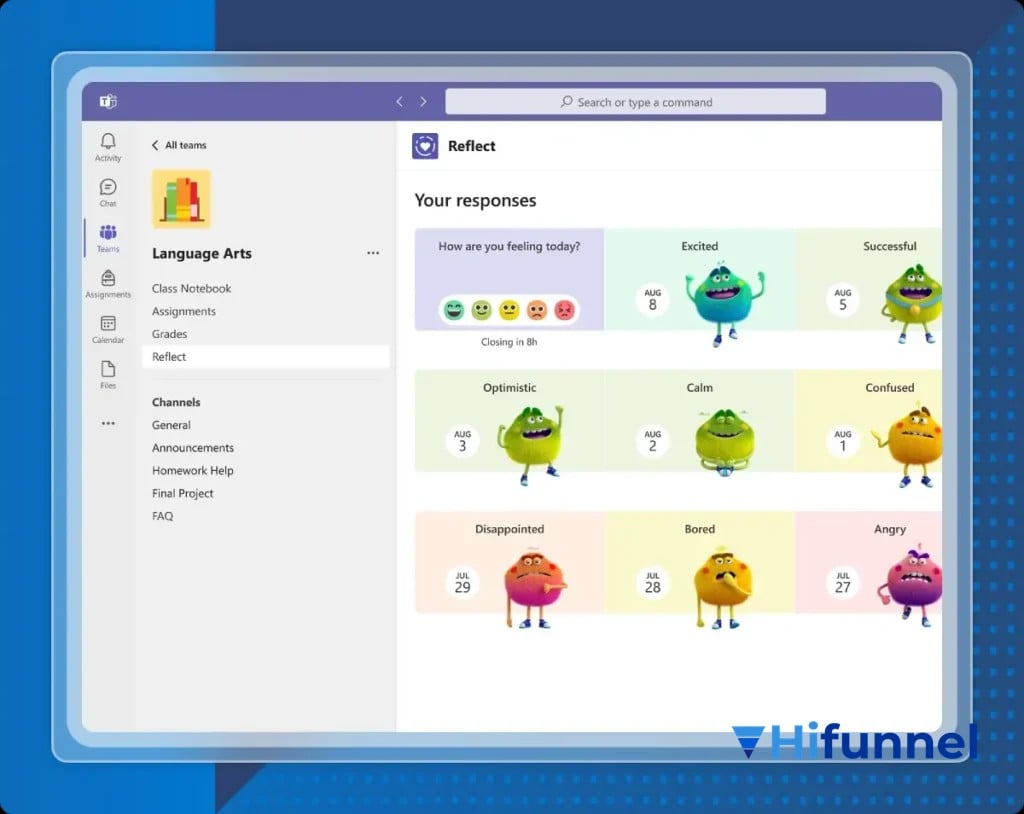Select the angry red emoji
This screenshot has height=814, width=1024.
click(x=564, y=310)
